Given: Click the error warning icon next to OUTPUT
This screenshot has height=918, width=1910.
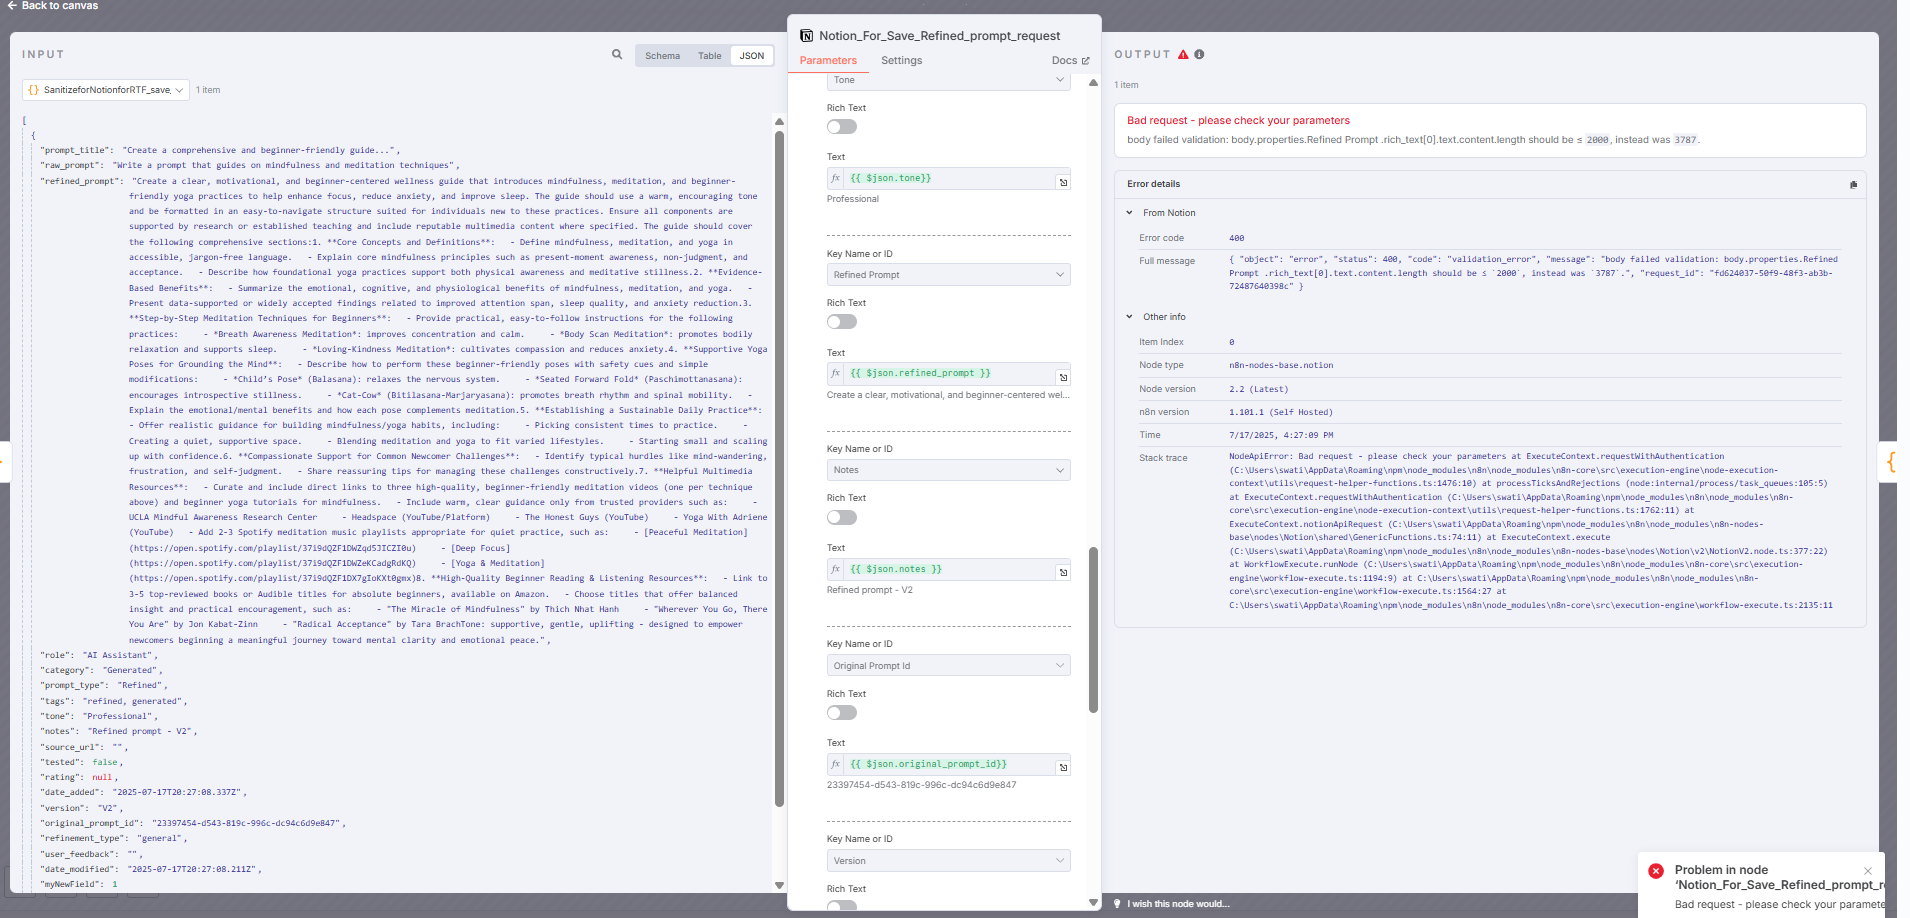Looking at the screenshot, I should (1183, 55).
